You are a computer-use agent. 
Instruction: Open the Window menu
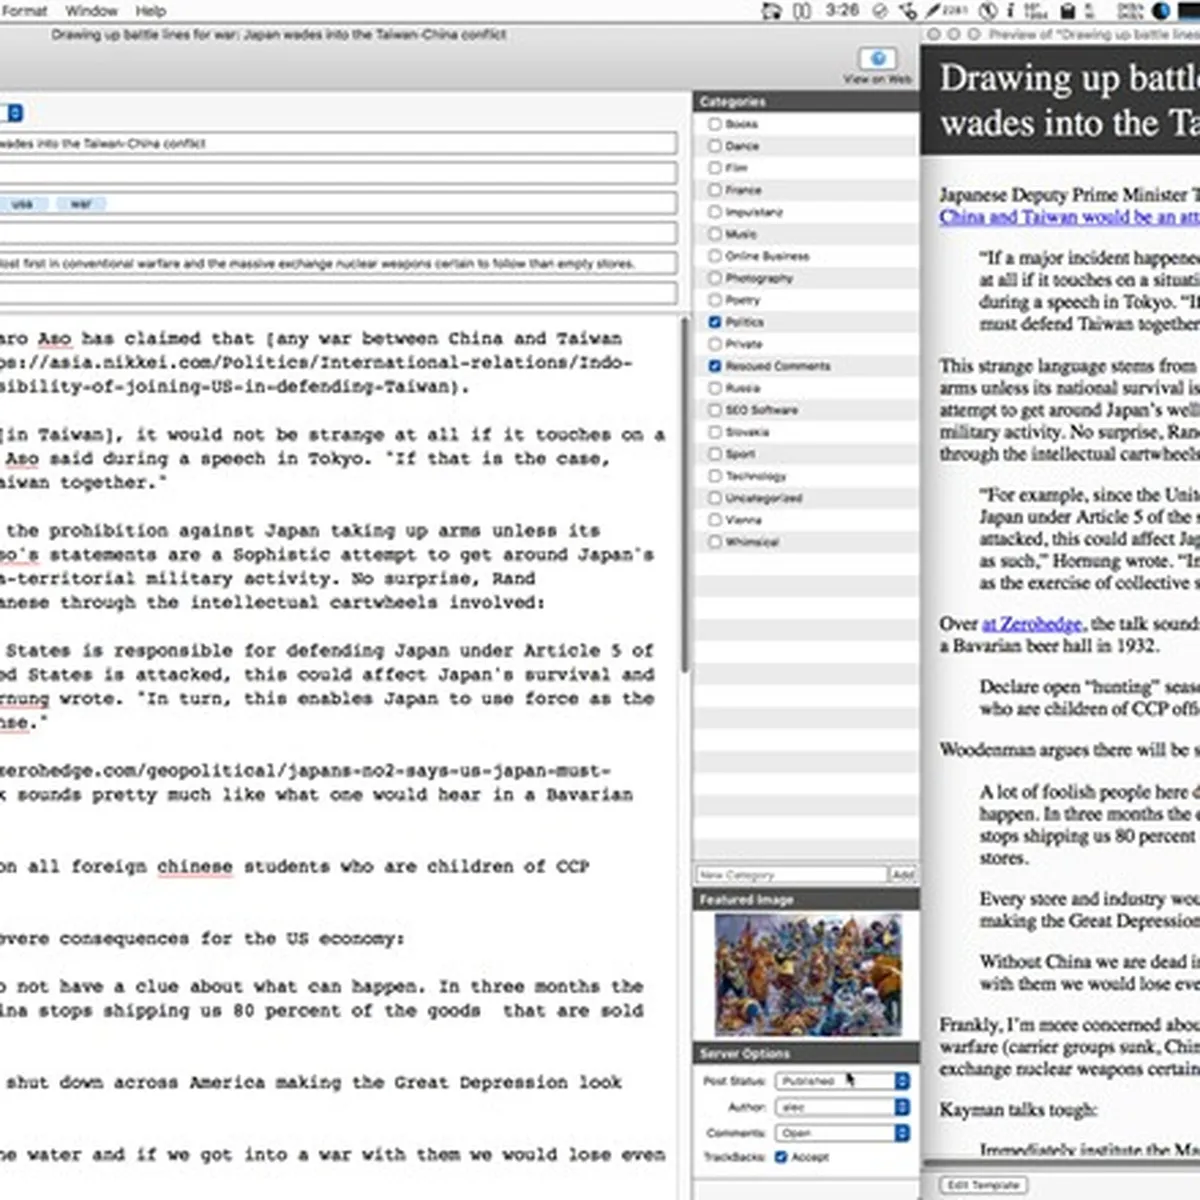tap(91, 11)
